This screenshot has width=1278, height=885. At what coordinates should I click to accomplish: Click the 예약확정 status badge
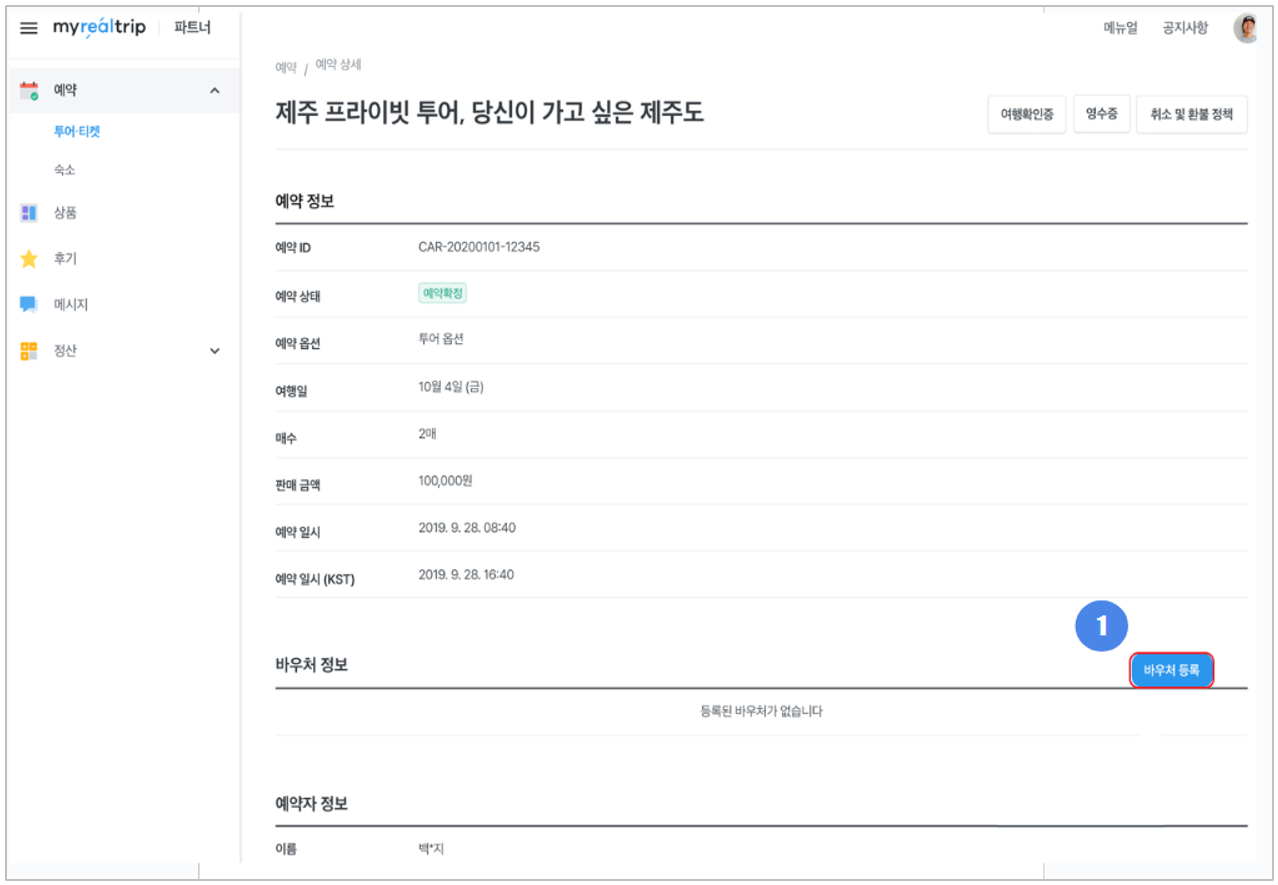click(x=443, y=294)
